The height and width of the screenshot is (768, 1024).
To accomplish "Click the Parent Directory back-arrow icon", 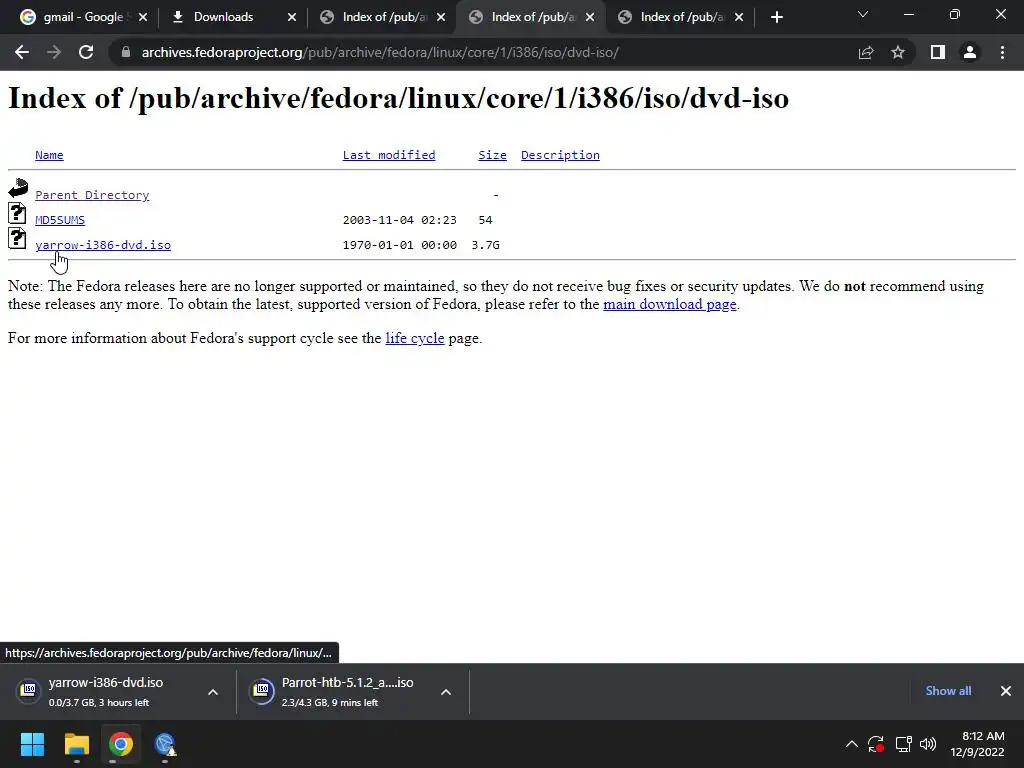I will click(18, 188).
